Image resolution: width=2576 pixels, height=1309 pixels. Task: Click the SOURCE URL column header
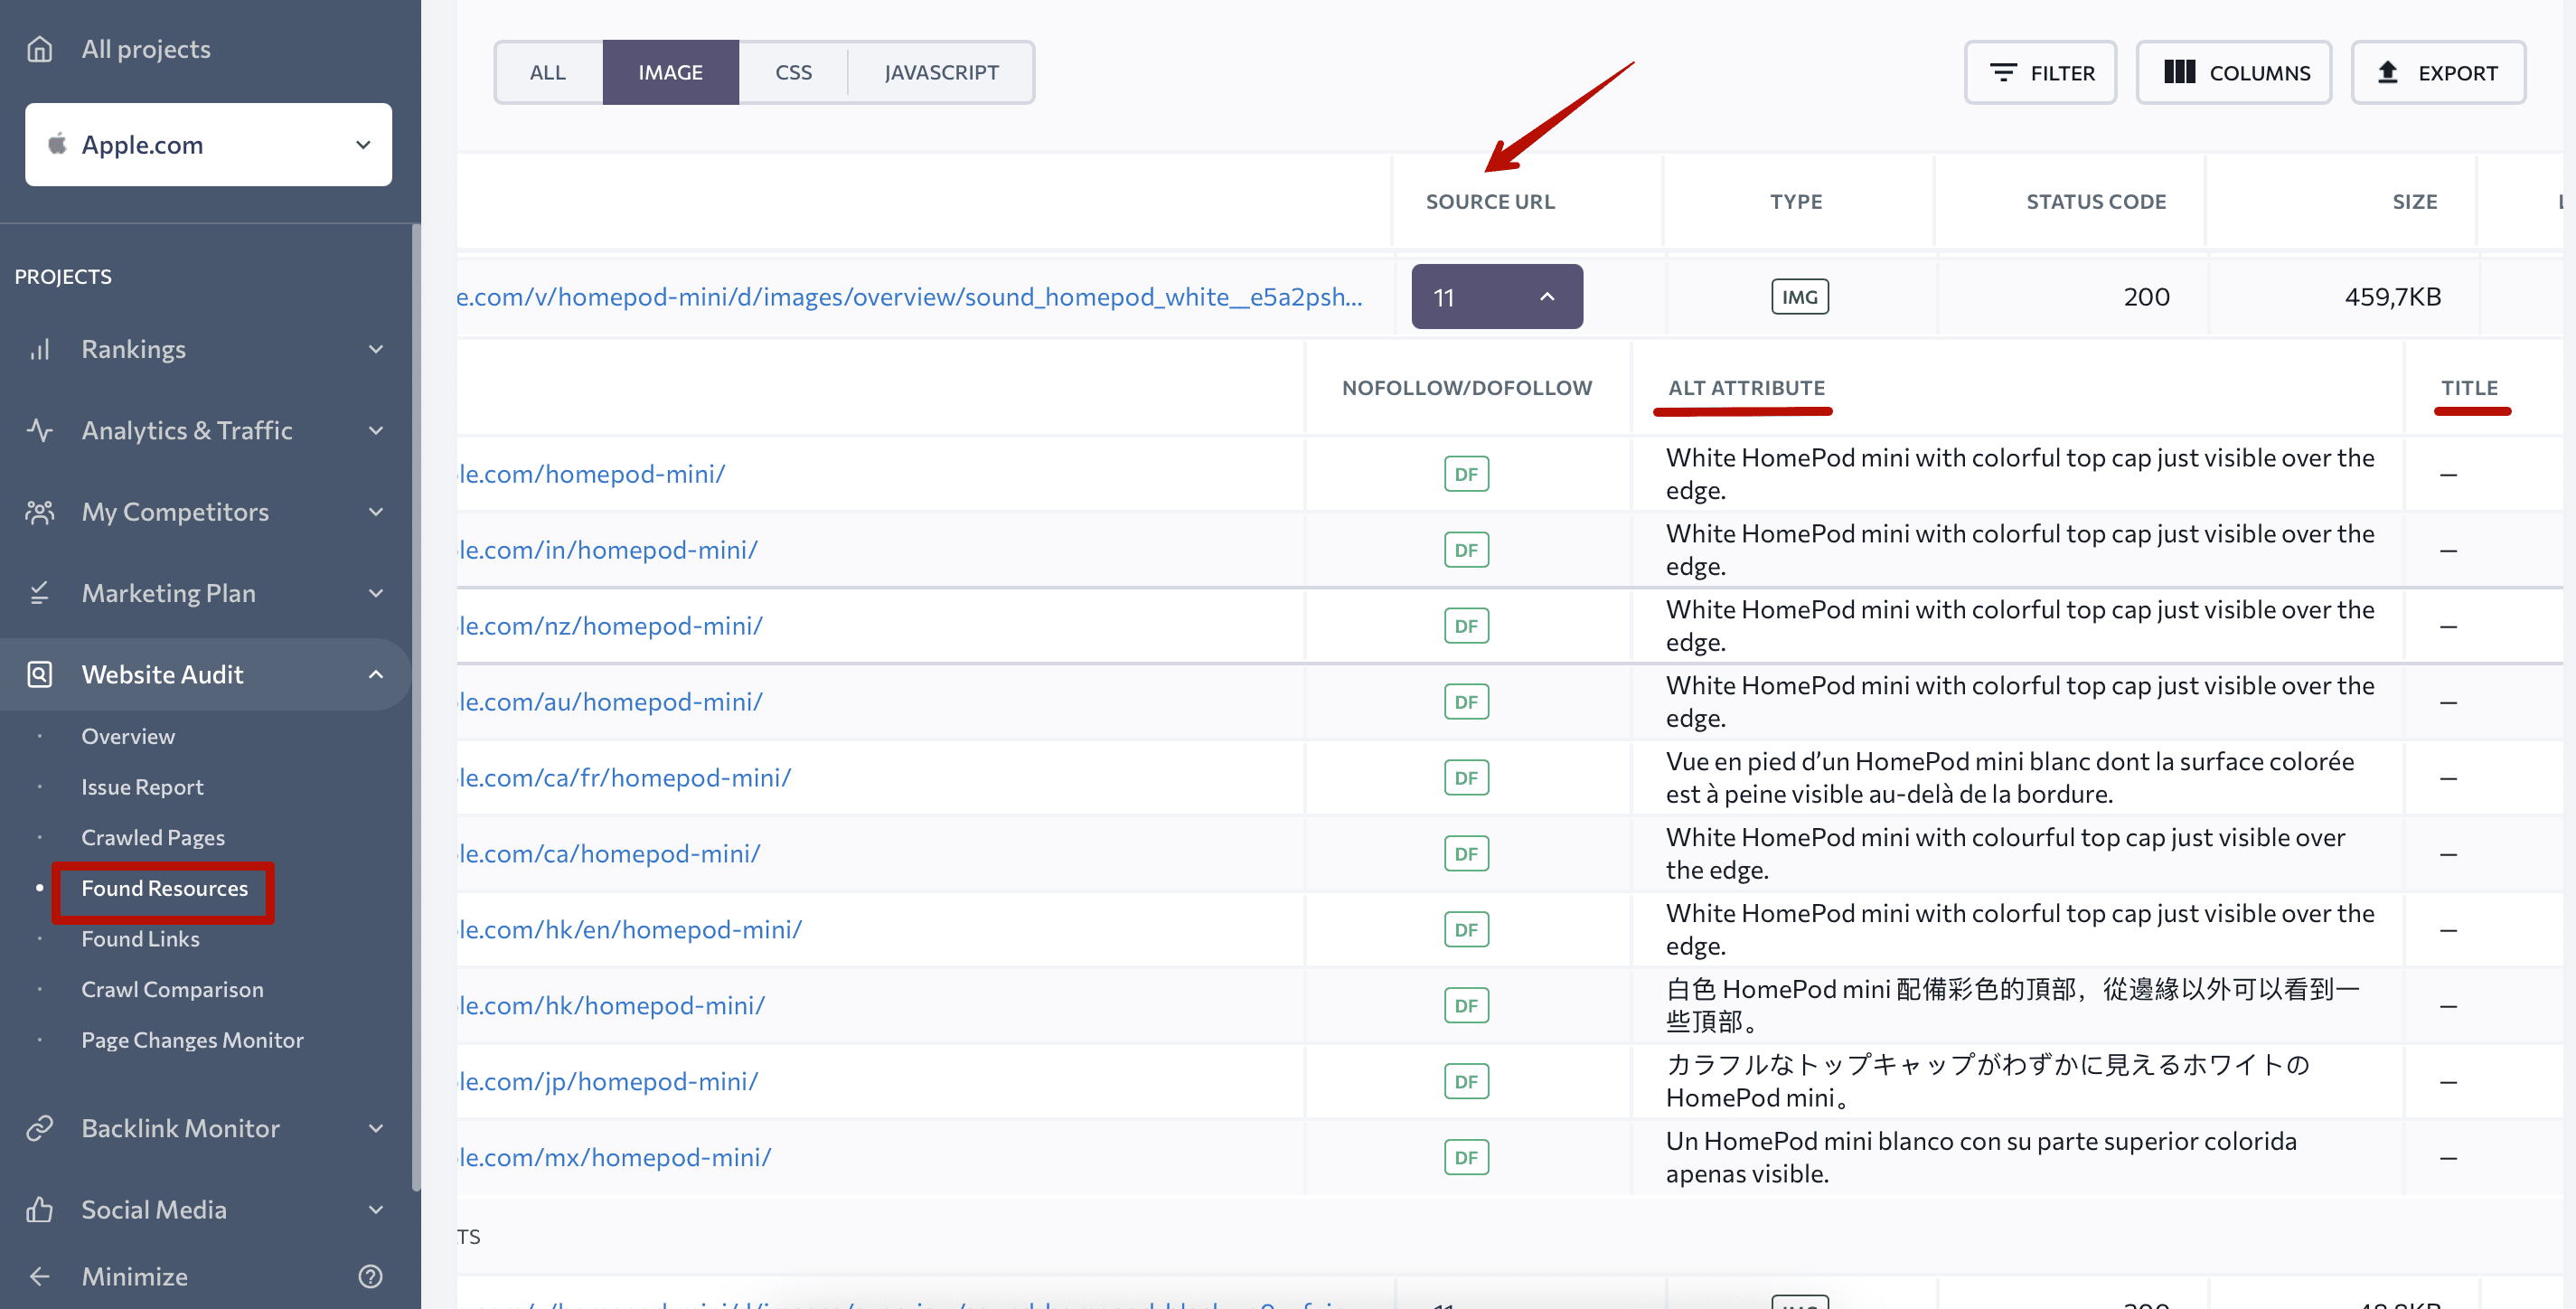click(x=1490, y=202)
